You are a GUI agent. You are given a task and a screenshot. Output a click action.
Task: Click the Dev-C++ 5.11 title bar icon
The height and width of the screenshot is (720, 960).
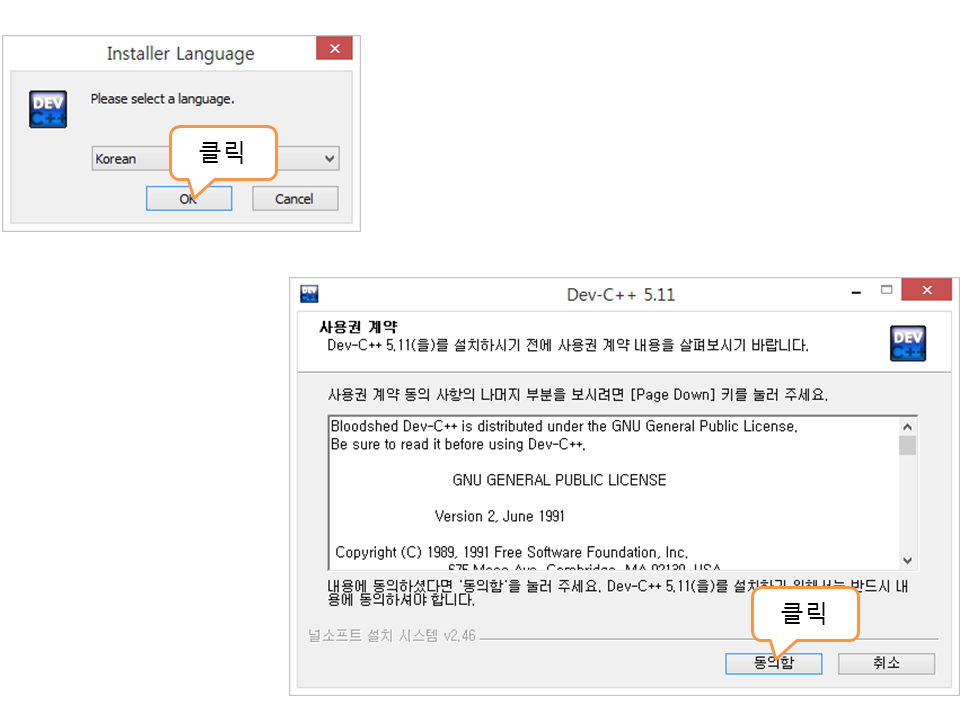(309, 294)
